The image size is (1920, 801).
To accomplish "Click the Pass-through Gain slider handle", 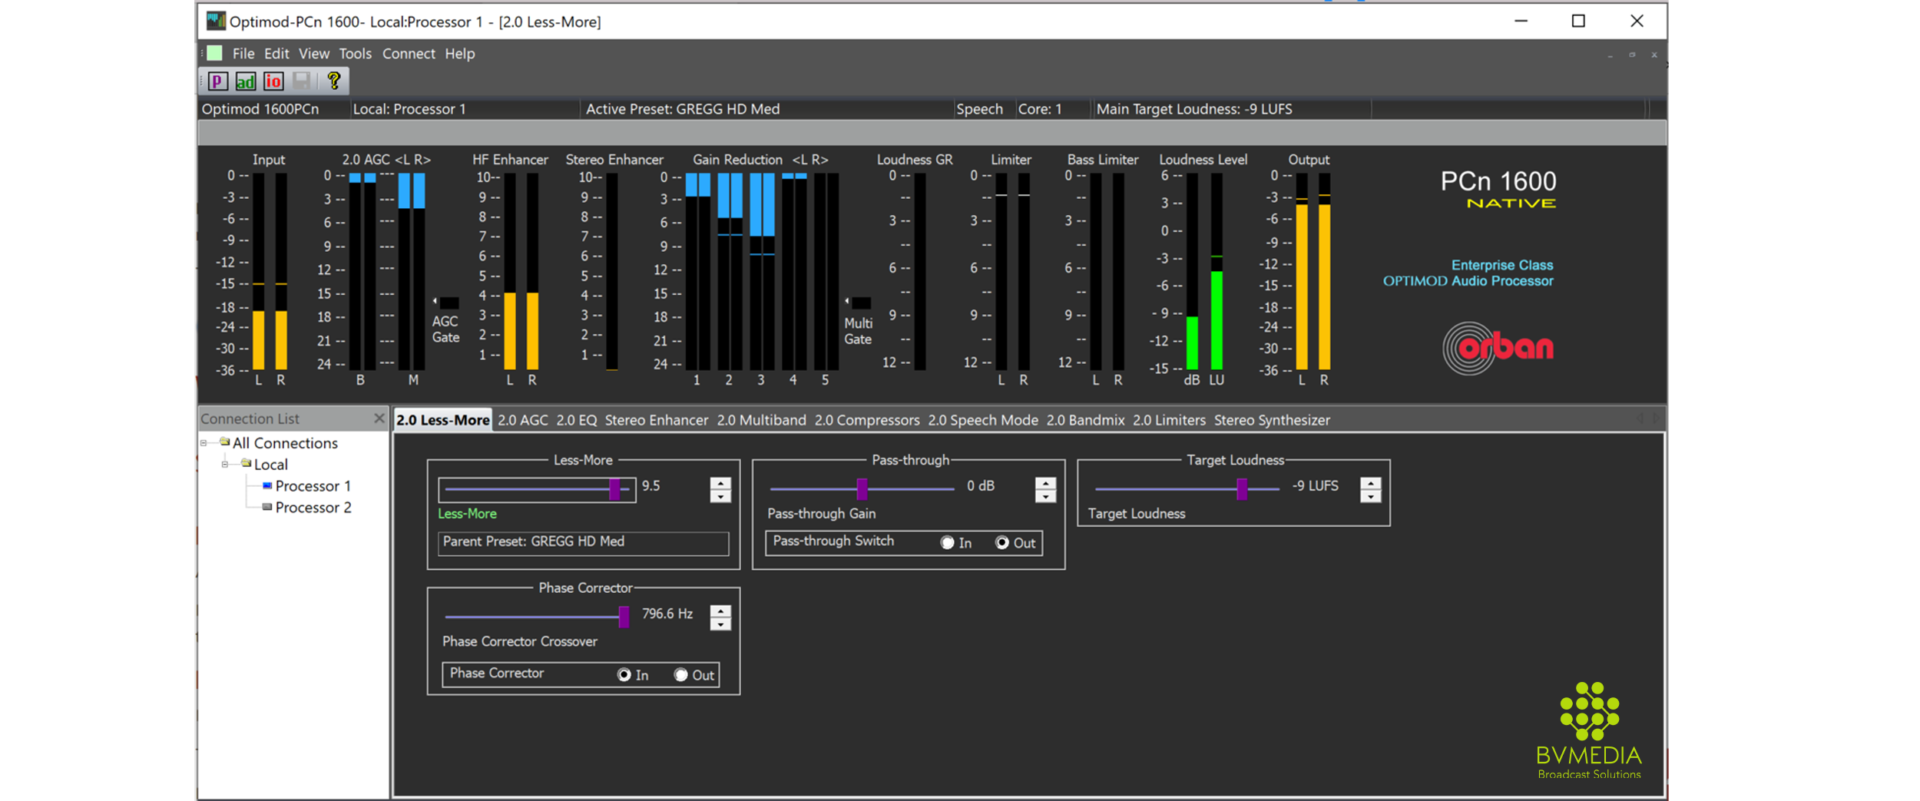I will coord(862,489).
